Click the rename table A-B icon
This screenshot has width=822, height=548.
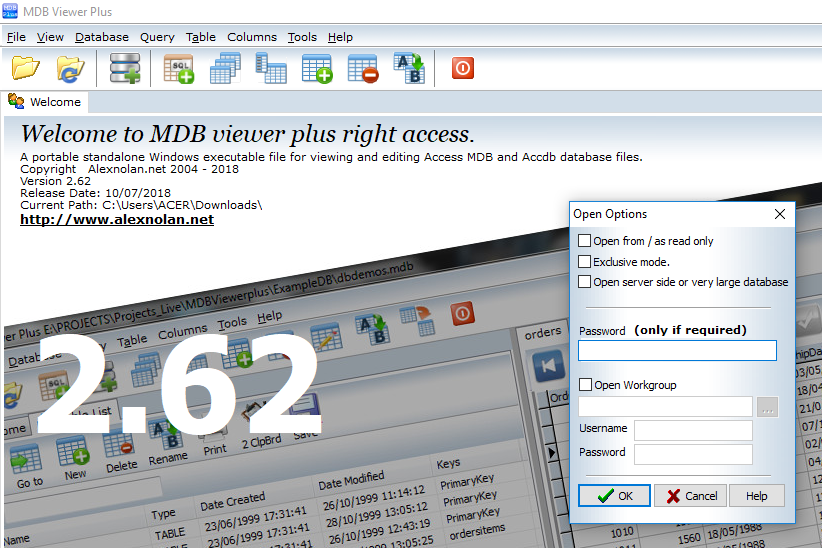click(x=409, y=68)
